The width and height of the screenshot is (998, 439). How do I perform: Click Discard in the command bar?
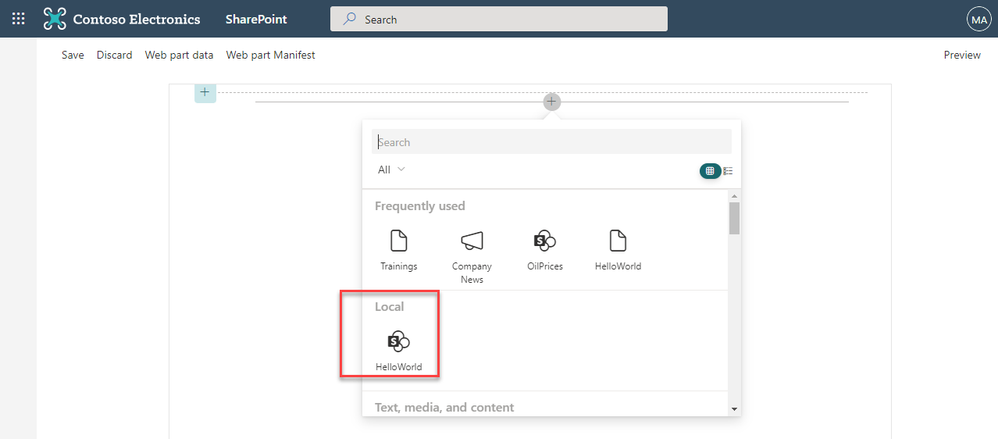click(115, 55)
